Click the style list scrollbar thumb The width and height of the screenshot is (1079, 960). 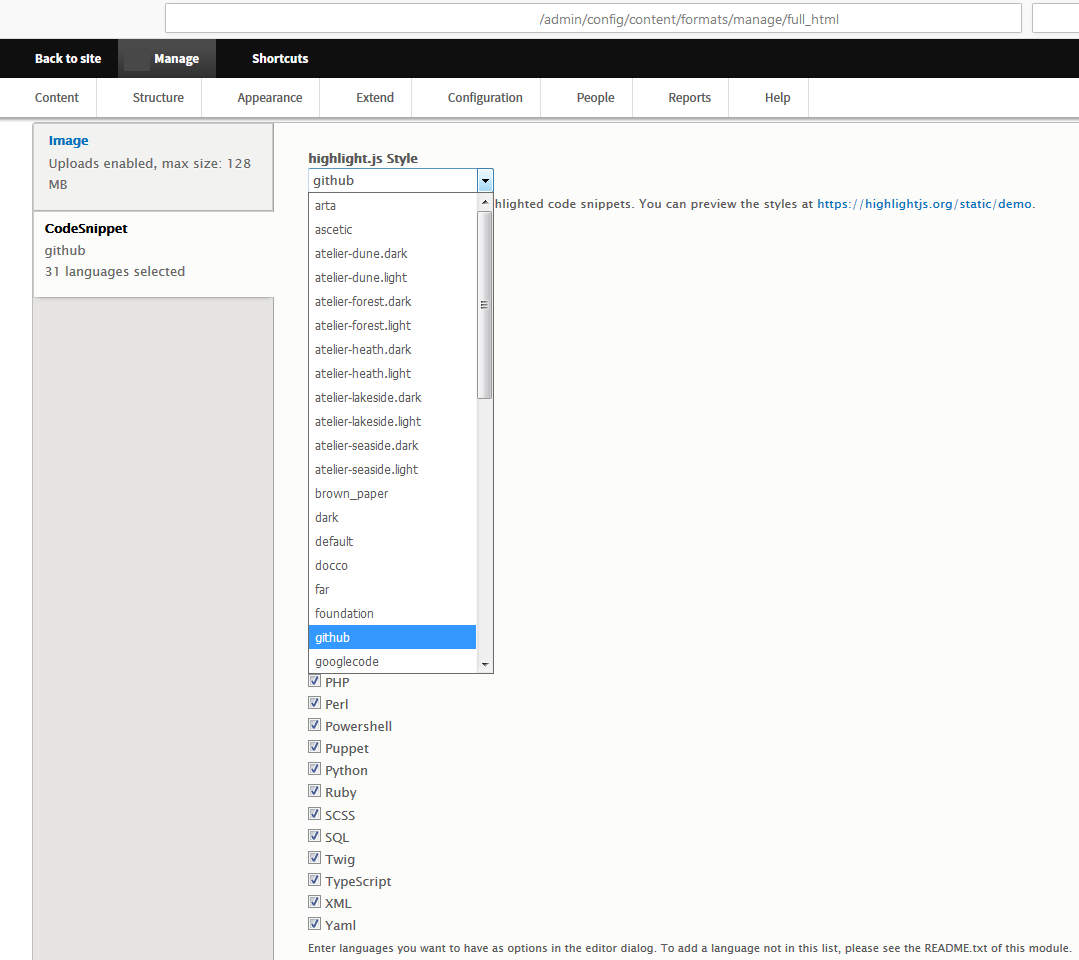click(x=484, y=305)
